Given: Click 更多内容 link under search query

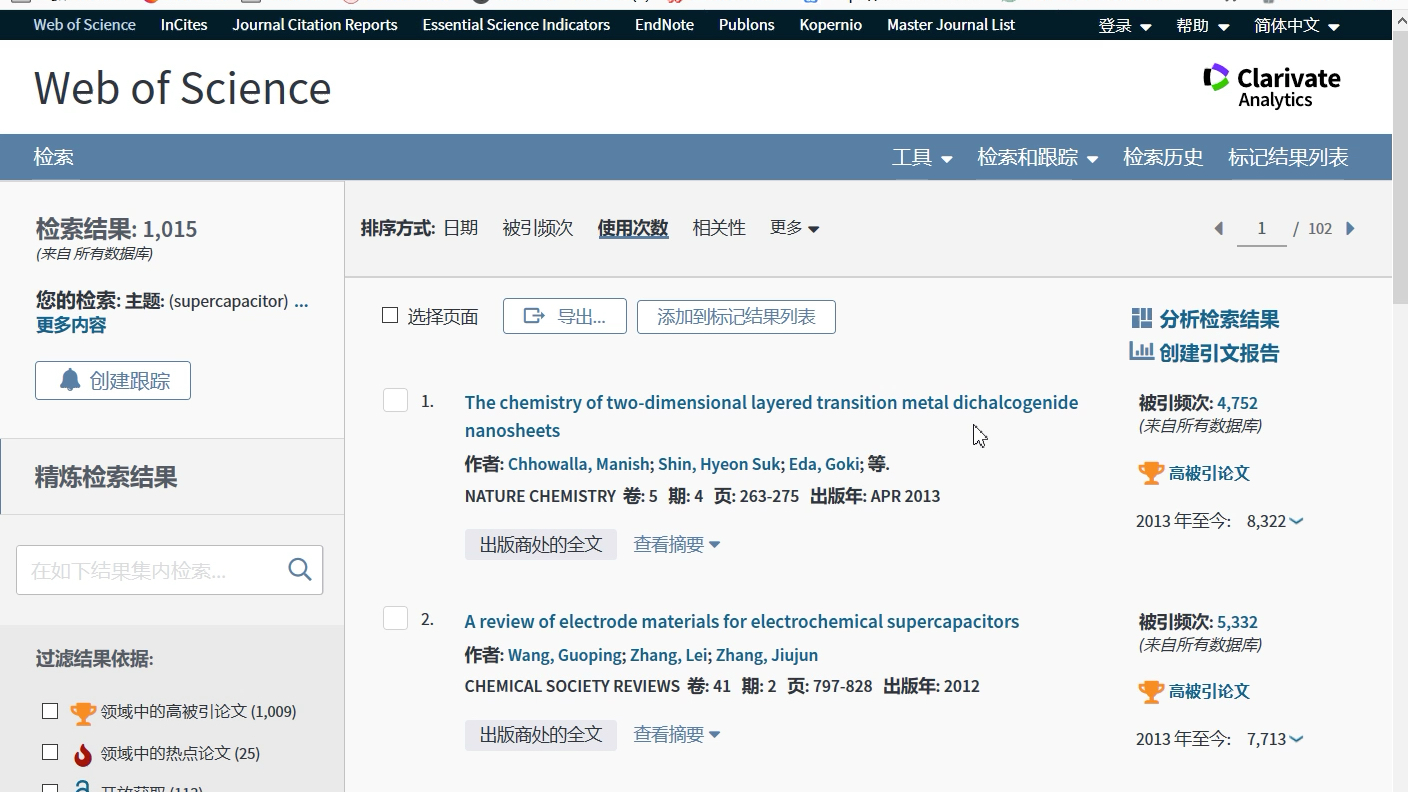Looking at the screenshot, I should click(x=71, y=325).
